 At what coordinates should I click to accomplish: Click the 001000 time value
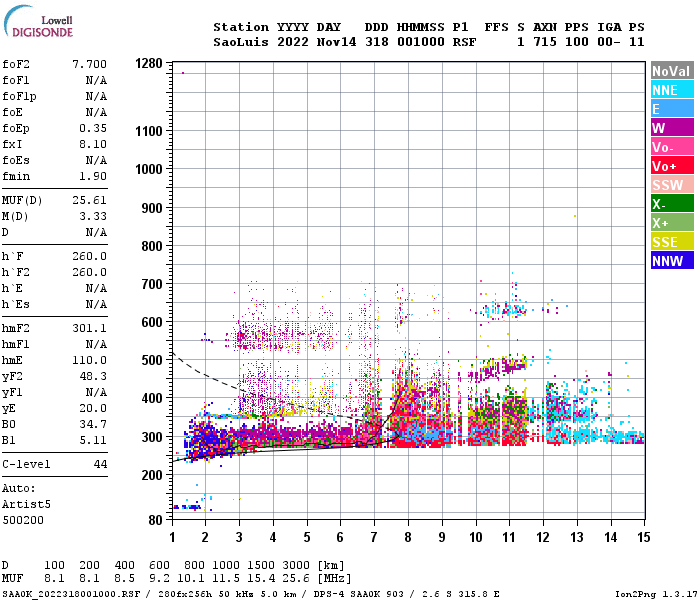(x=421, y=42)
